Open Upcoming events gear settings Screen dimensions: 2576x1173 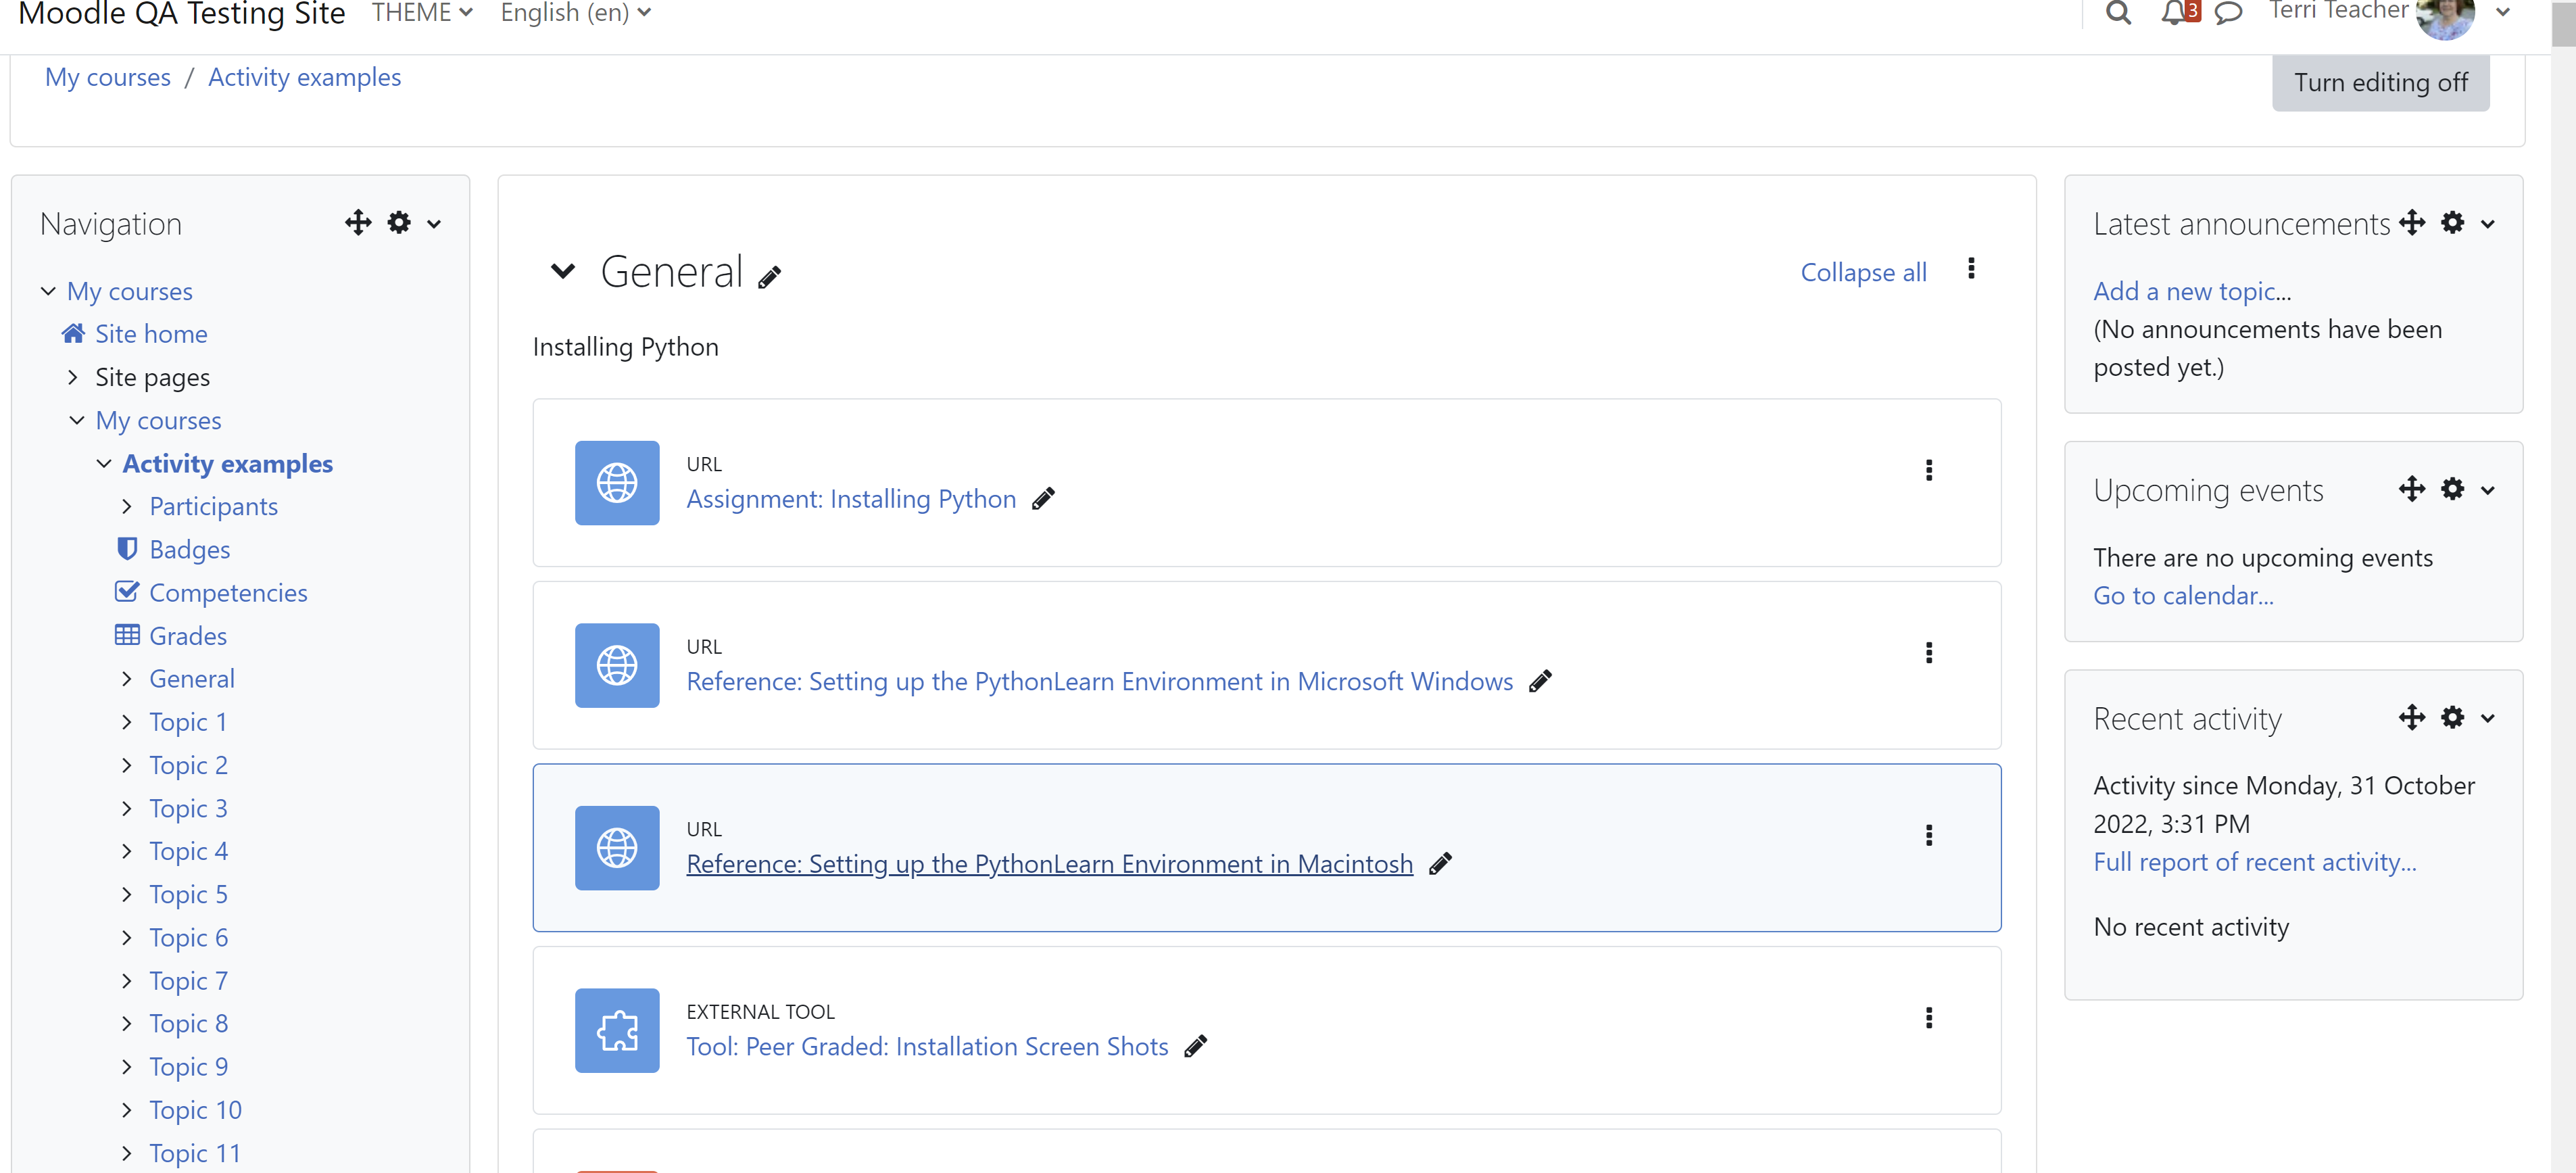2452,489
